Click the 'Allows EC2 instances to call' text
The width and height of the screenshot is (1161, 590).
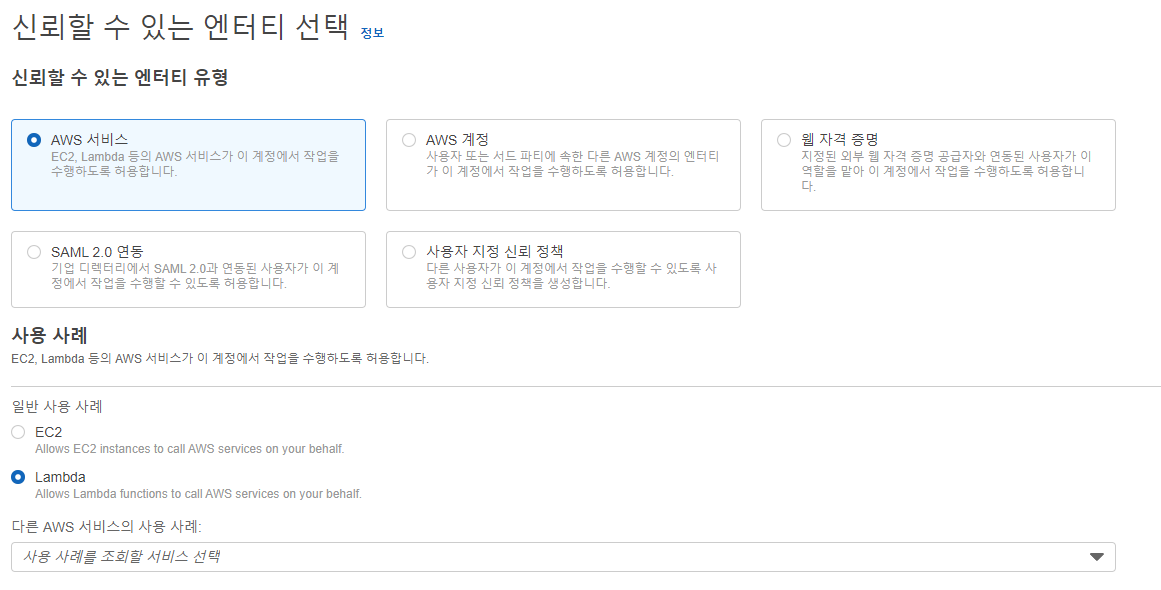tap(190, 449)
